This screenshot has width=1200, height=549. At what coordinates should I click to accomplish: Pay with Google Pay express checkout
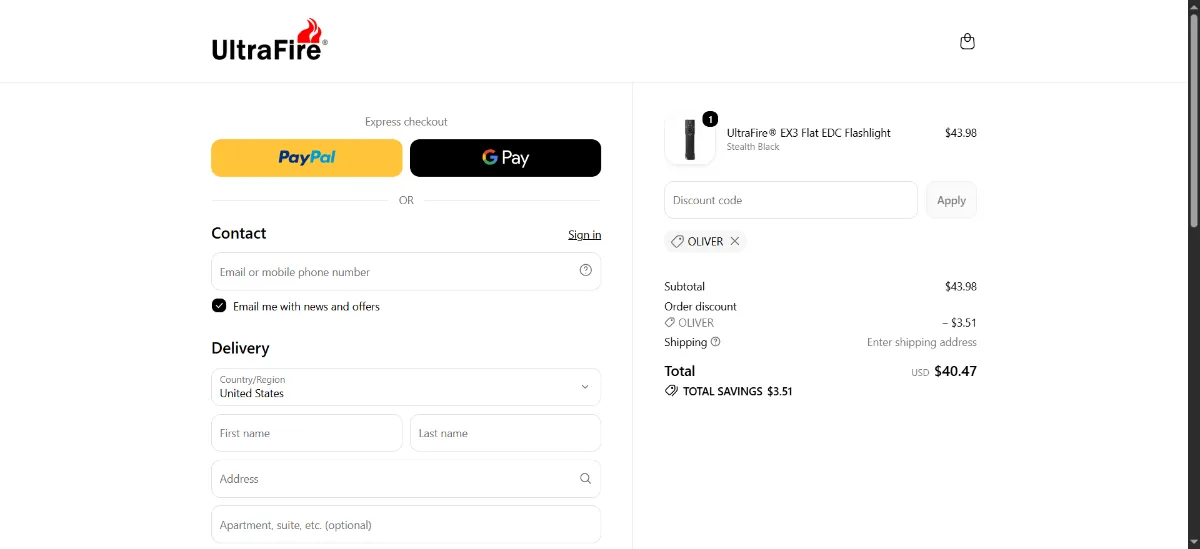click(505, 158)
